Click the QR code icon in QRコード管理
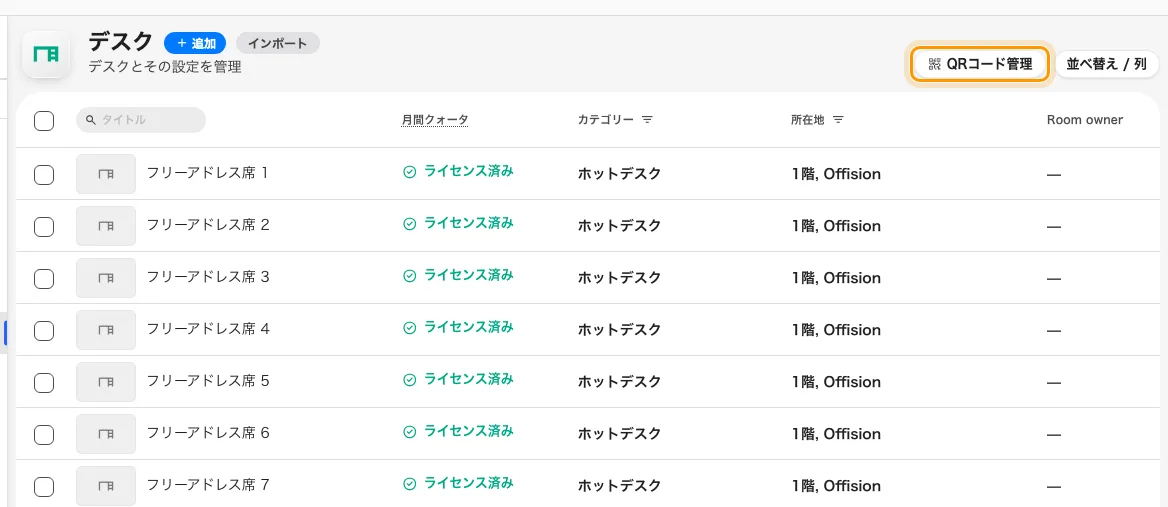The height and width of the screenshot is (507, 1168). click(935, 64)
